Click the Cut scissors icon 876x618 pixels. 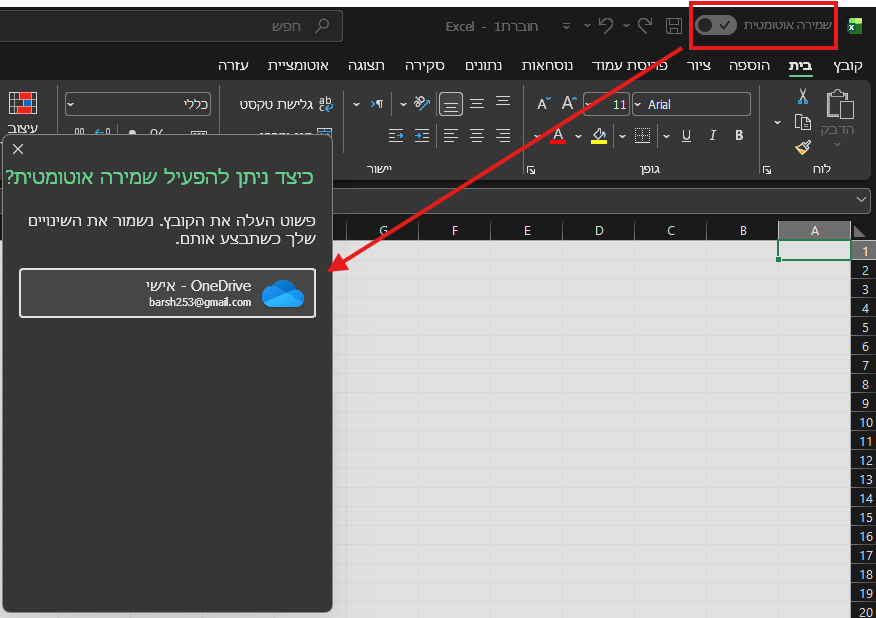(803, 97)
